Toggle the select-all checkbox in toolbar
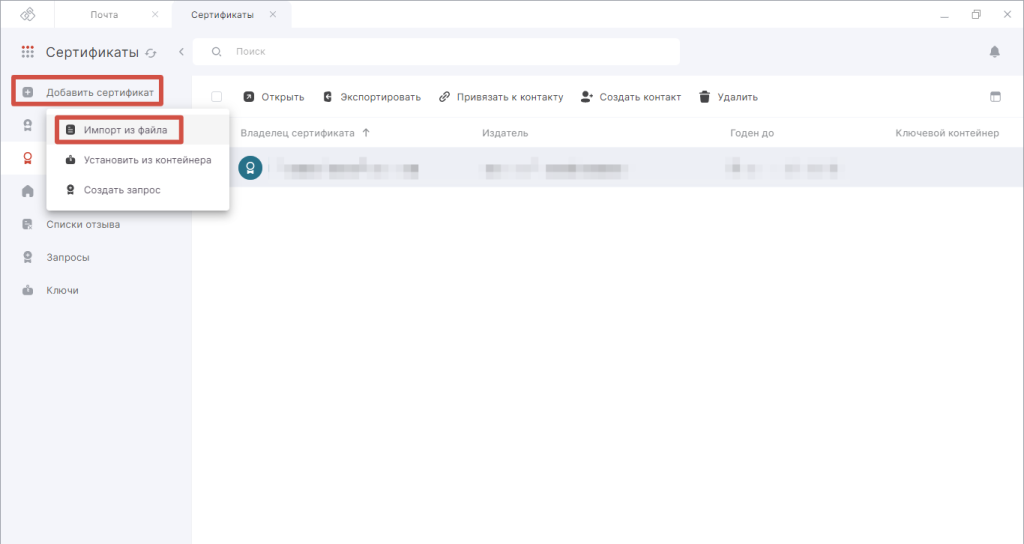This screenshot has width=1024, height=544. [x=216, y=97]
